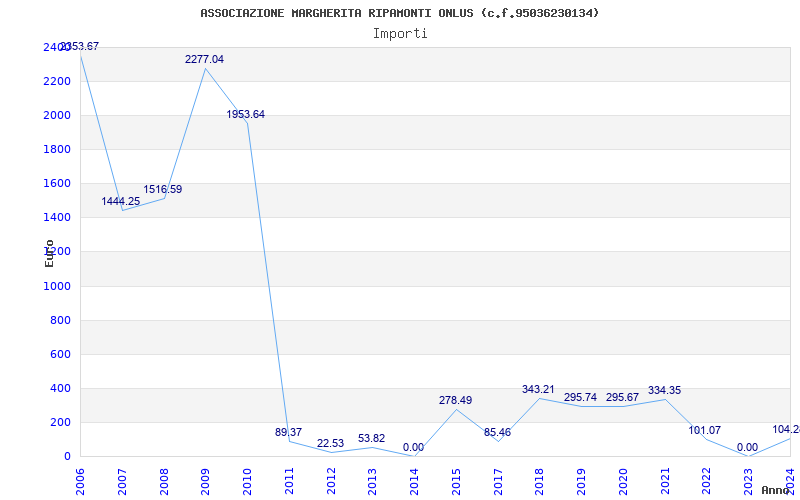Click the 295.74 value label
Image resolution: width=800 pixels, height=500 pixels.
click(x=580, y=397)
